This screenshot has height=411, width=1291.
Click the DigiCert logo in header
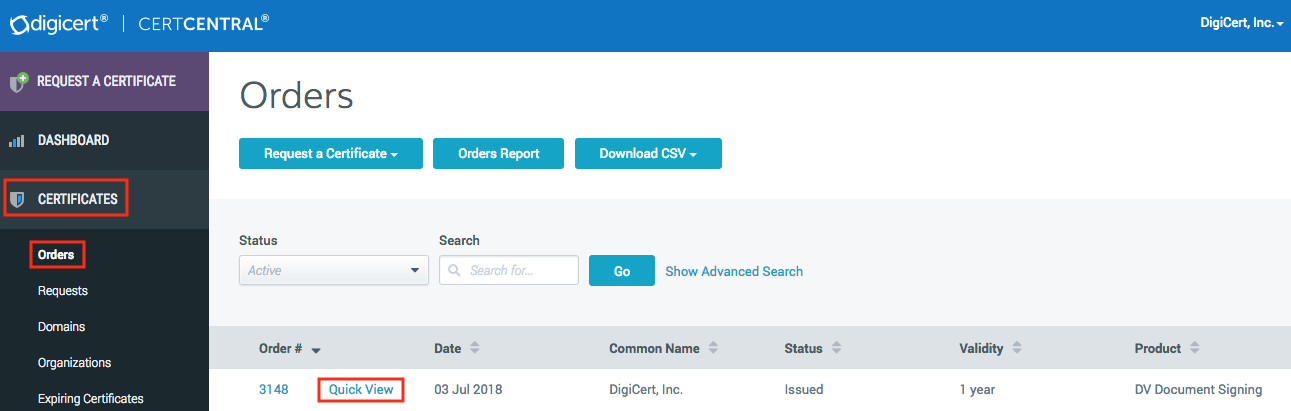(58, 23)
